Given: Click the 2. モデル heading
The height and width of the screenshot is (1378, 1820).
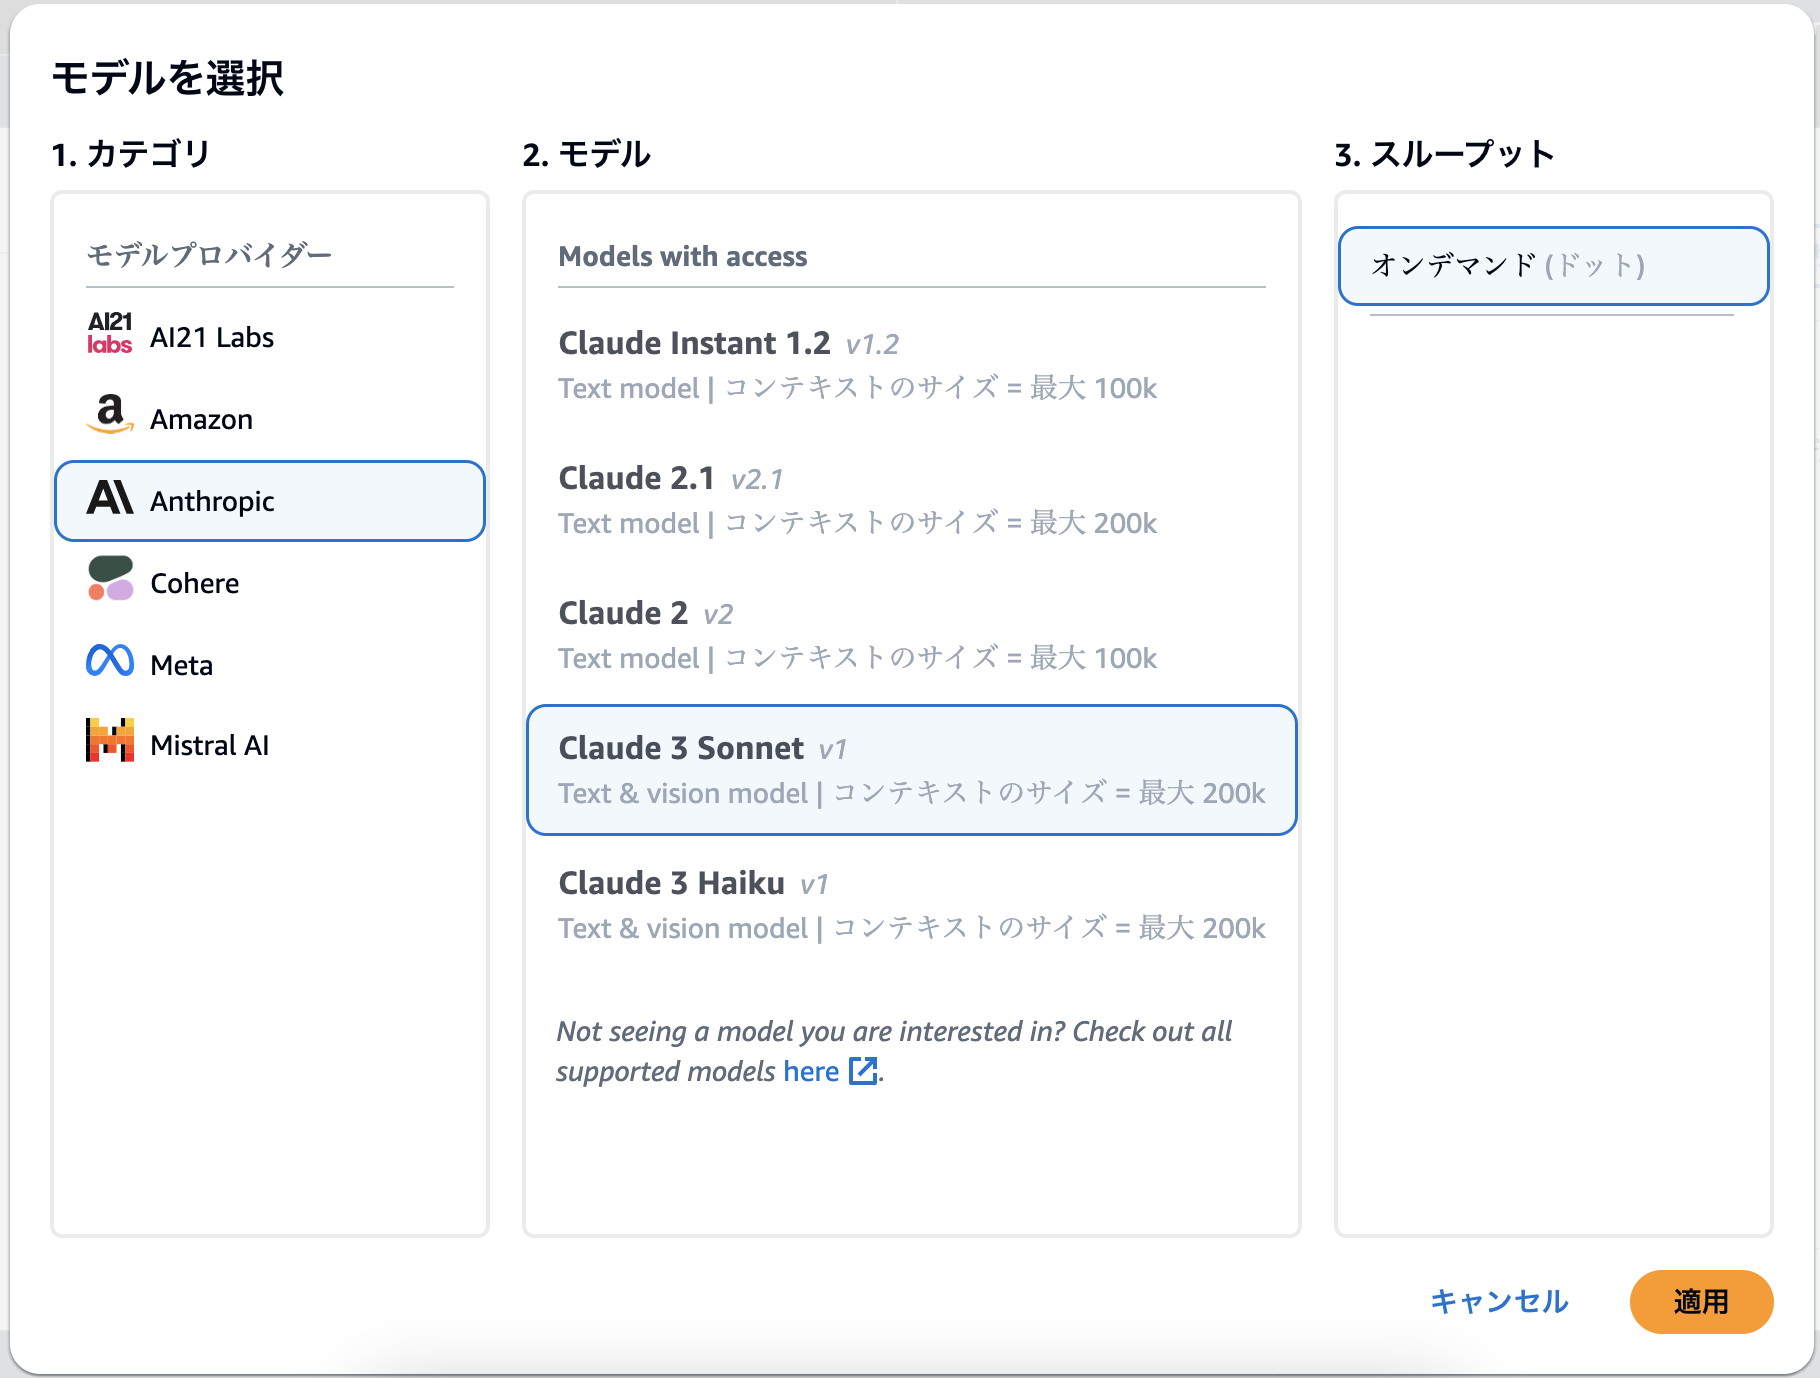Looking at the screenshot, I should 587,154.
